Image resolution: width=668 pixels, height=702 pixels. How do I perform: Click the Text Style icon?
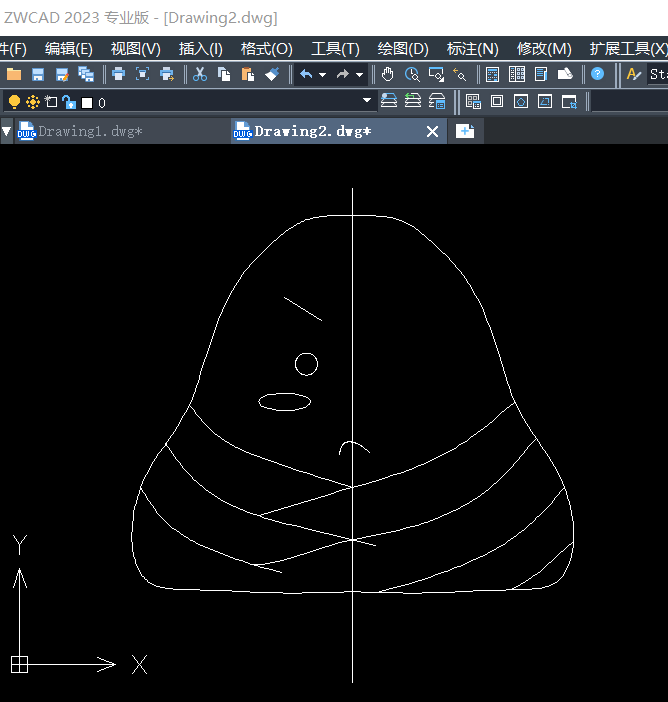(x=634, y=74)
